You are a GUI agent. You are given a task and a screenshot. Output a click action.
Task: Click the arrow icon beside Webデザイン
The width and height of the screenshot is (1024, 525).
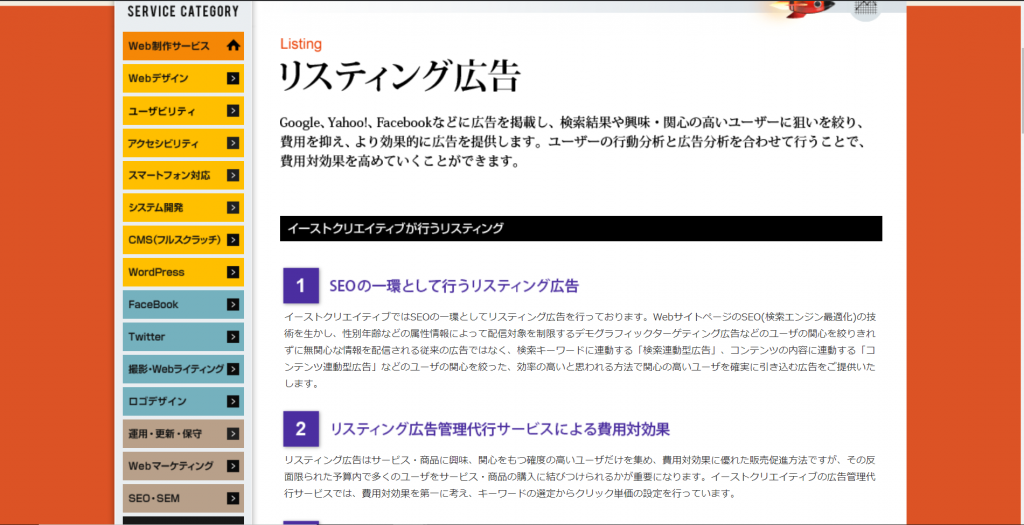pyautogui.click(x=233, y=78)
